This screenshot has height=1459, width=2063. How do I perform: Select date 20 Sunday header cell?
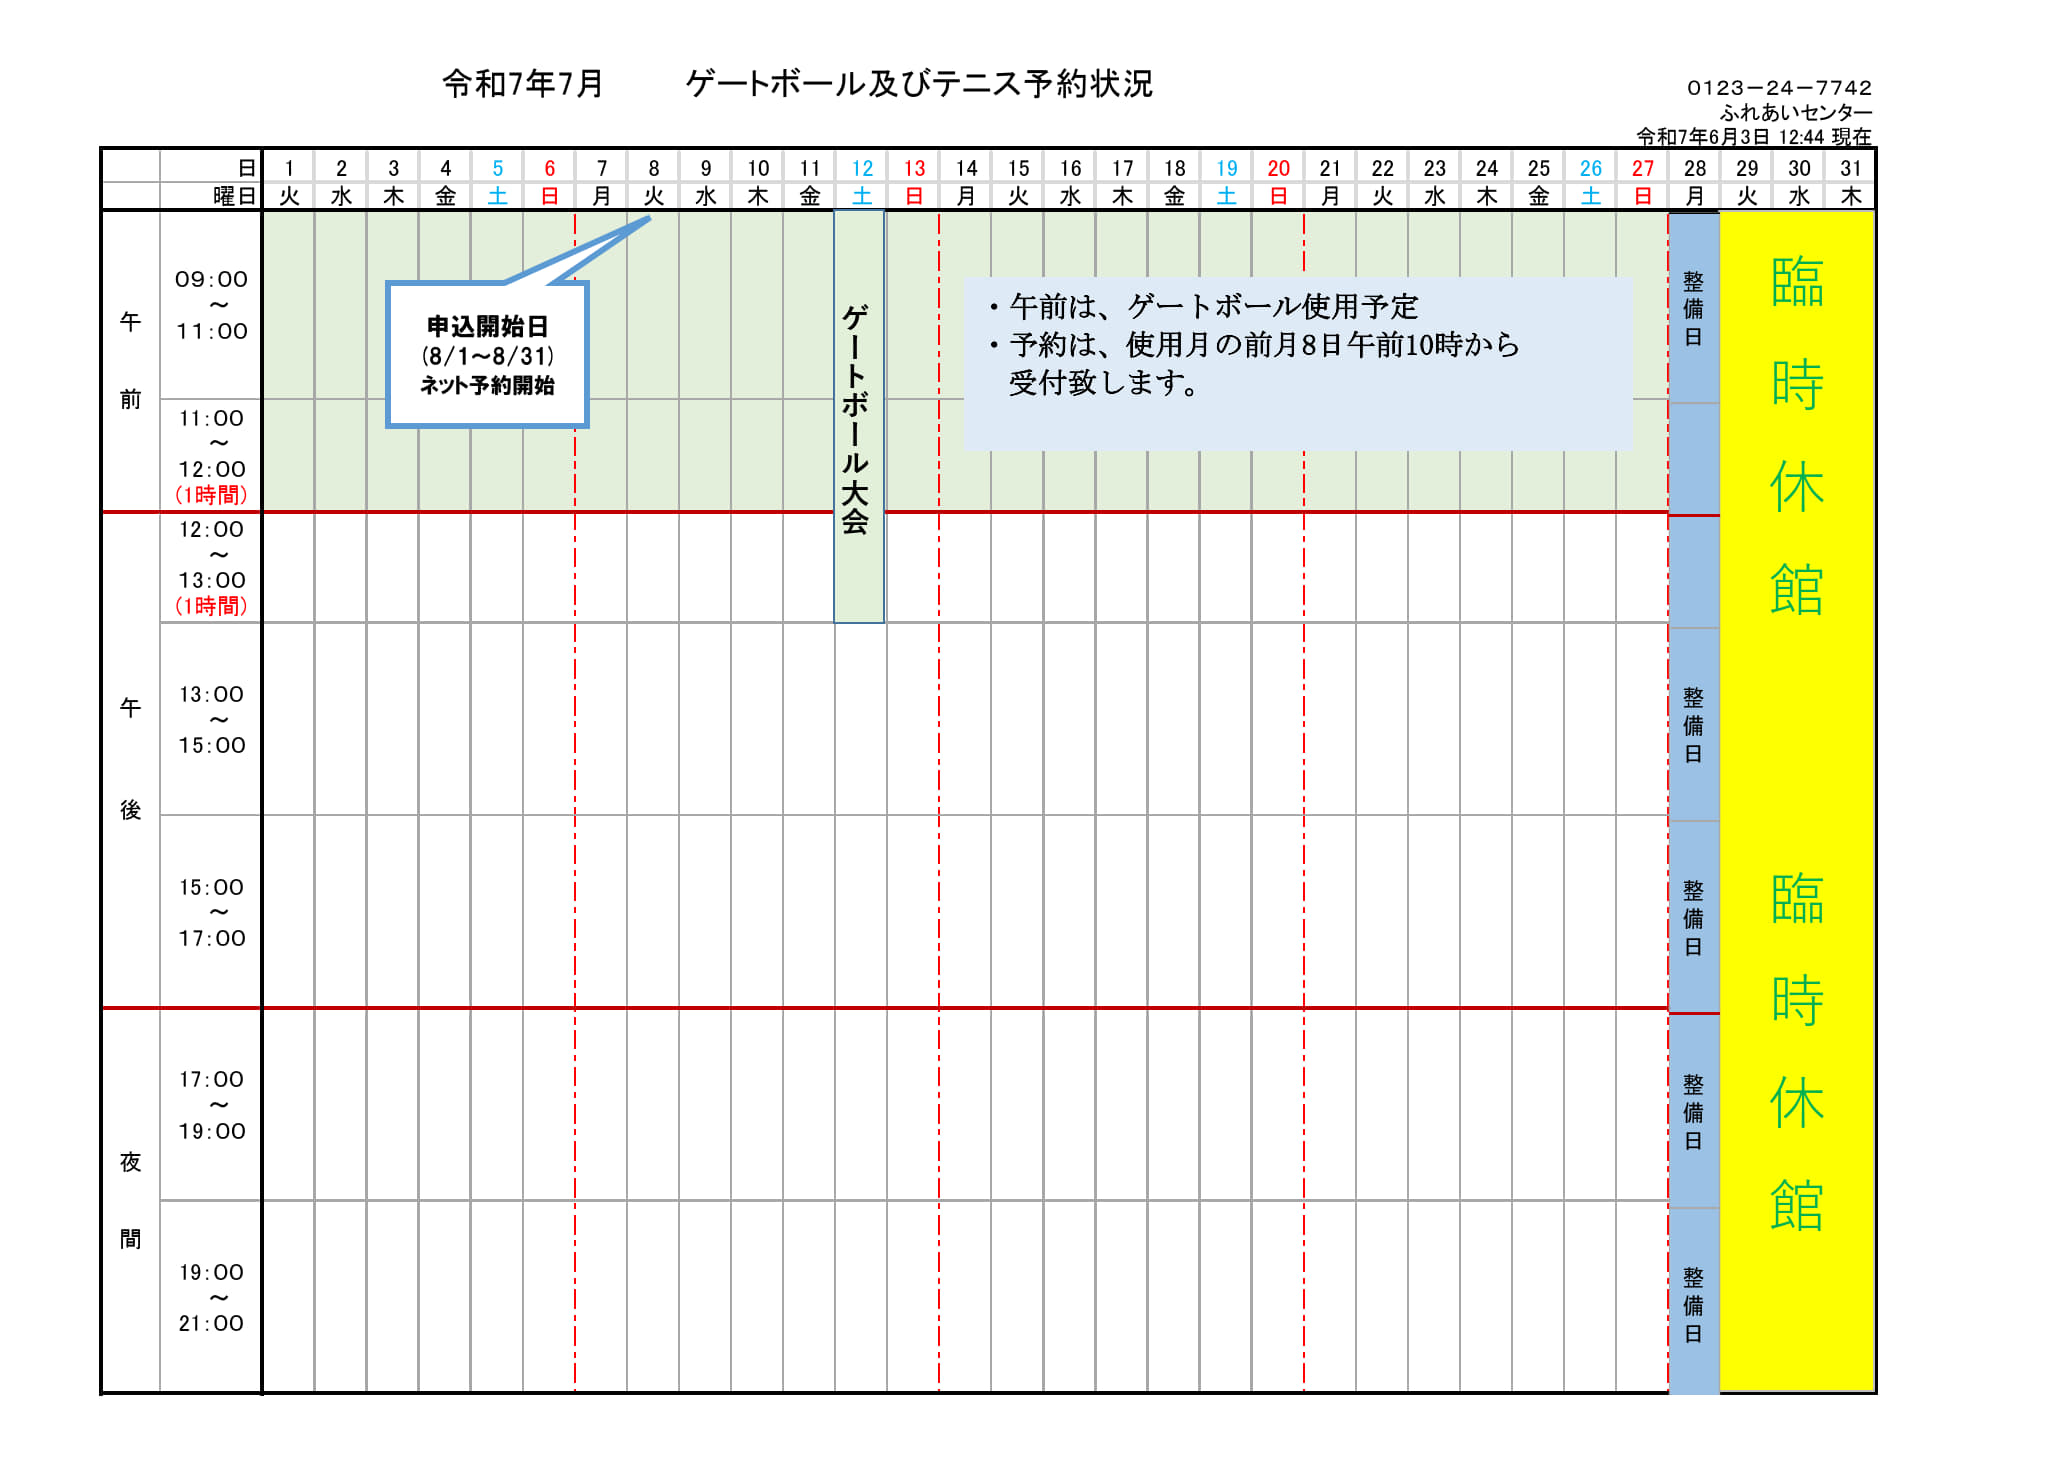(1278, 168)
